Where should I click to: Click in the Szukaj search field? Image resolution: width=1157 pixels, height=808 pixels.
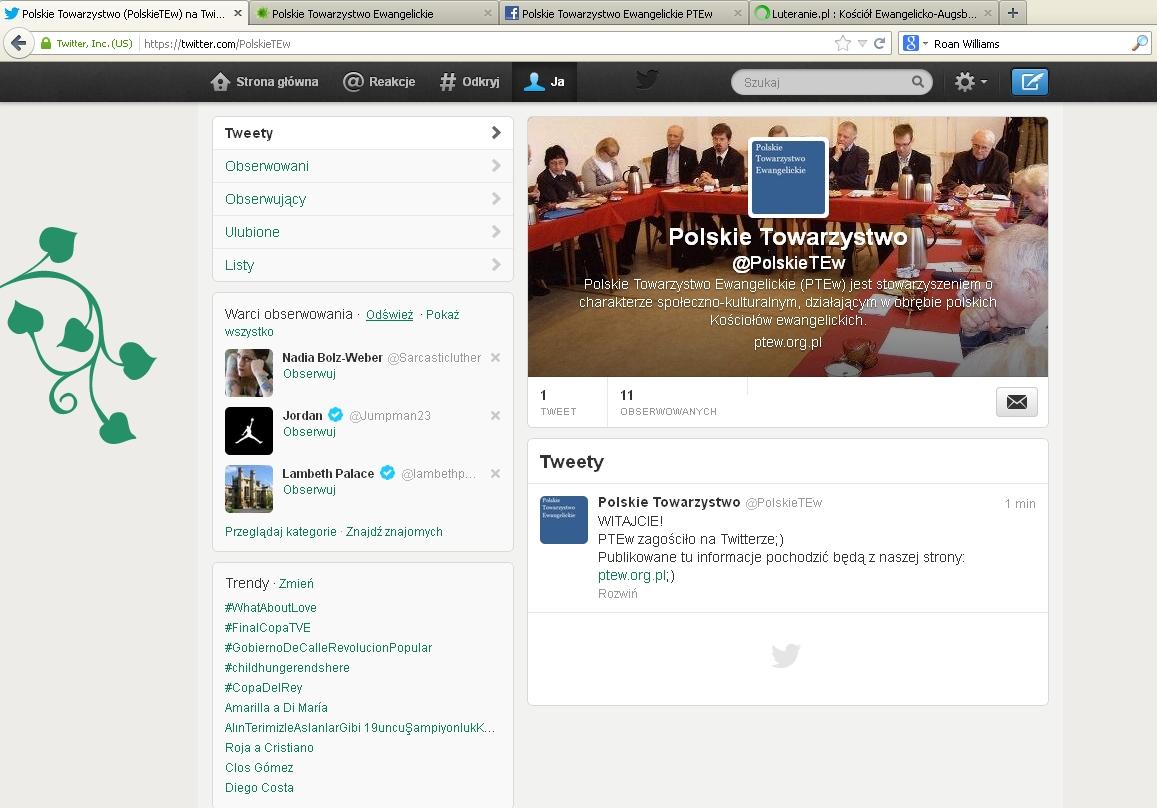coord(832,82)
